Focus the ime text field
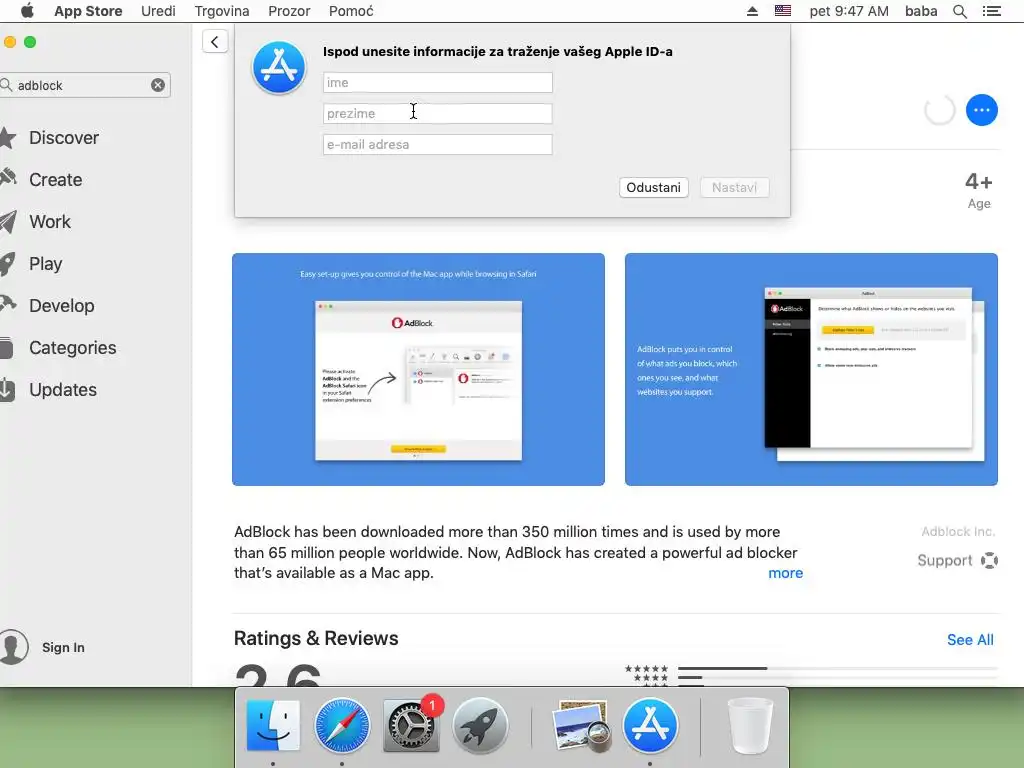The image size is (1024, 768). (438, 82)
